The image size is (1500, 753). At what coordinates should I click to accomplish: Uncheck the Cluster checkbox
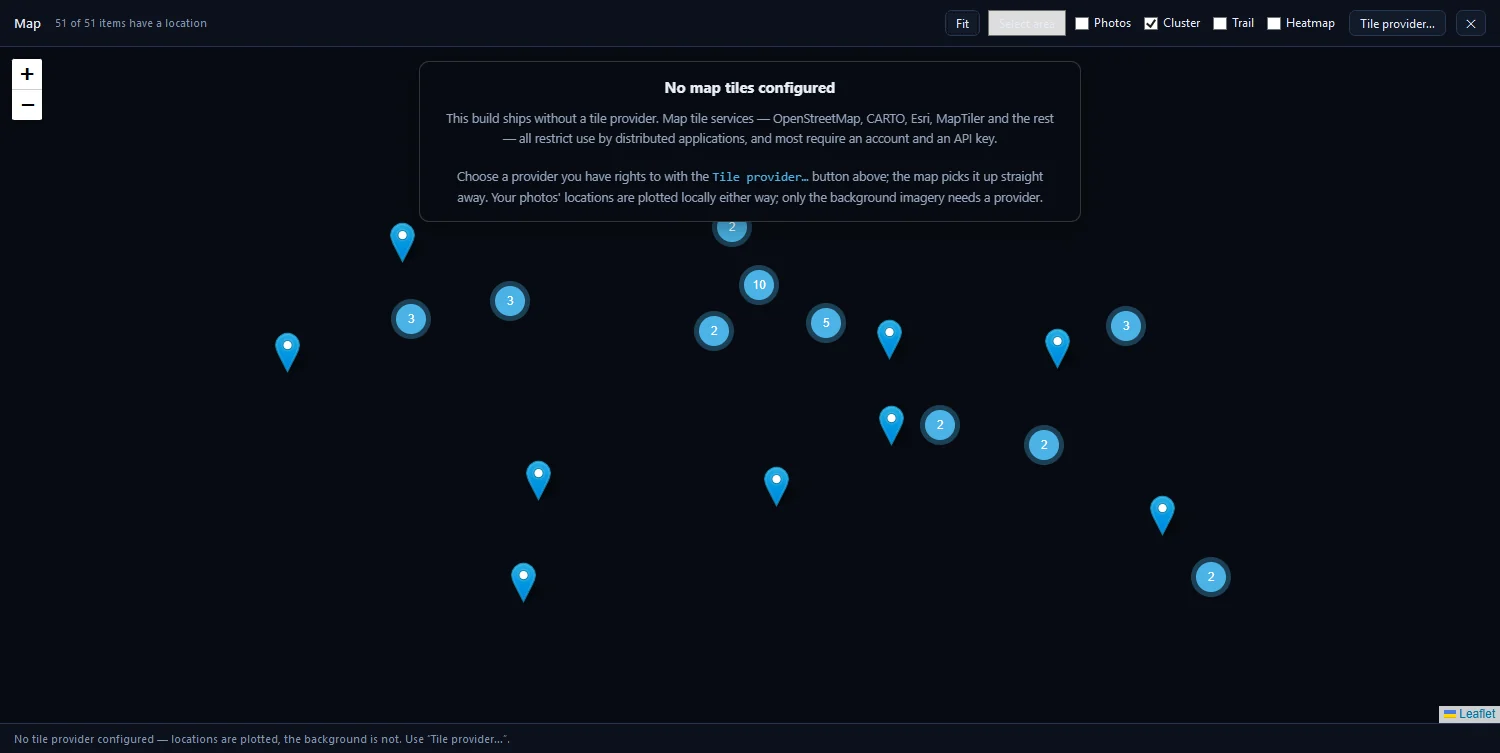[1151, 23]
